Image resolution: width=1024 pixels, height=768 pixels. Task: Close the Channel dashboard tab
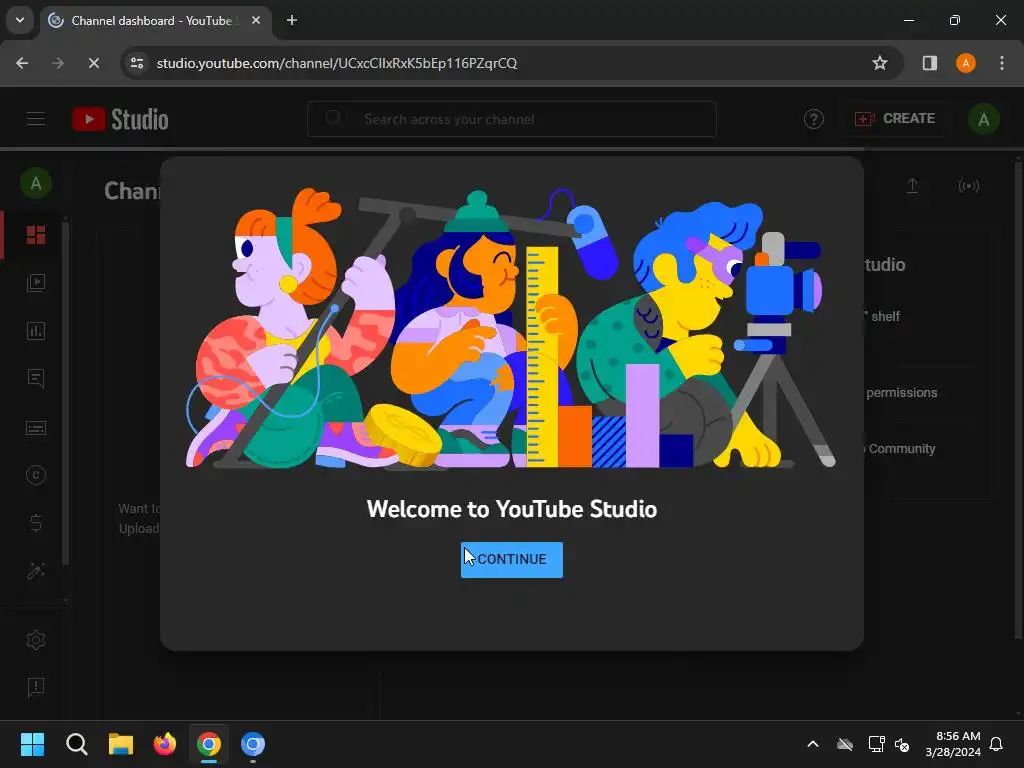[x=256, y=20]
